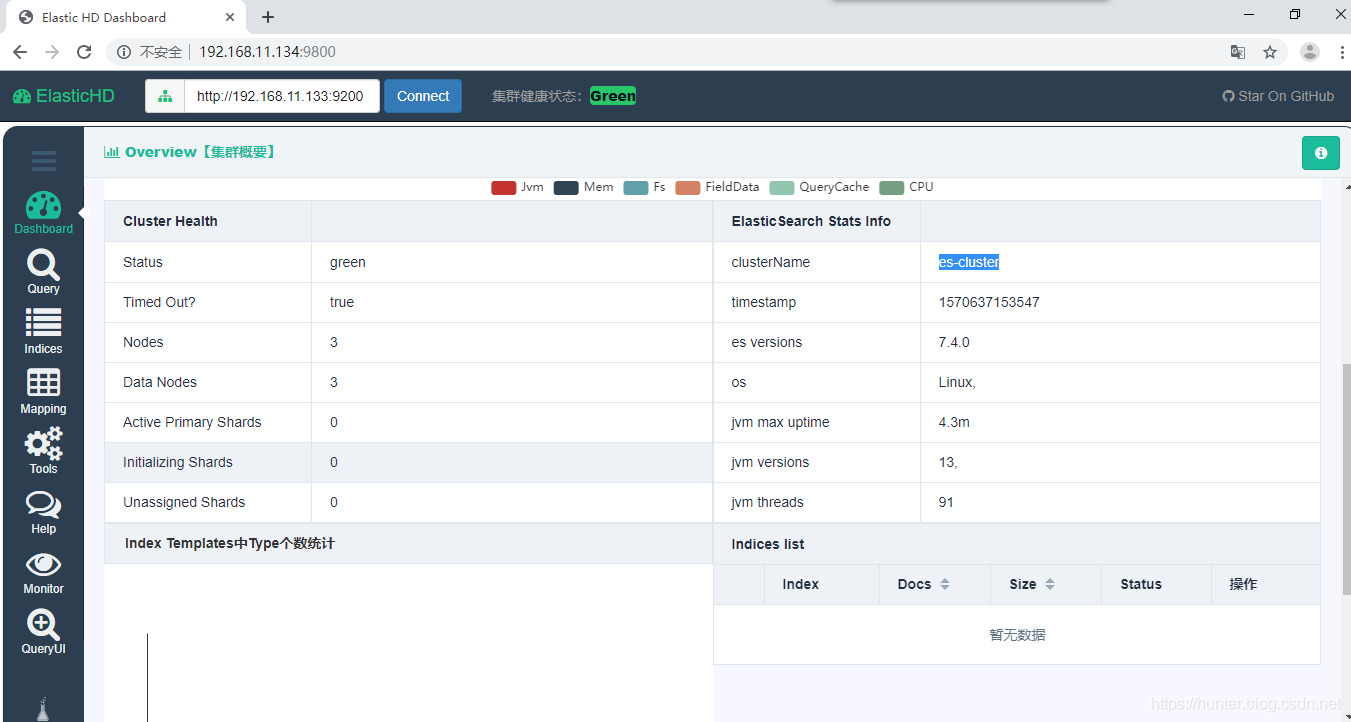This screenshot has width=1351, height=722.
Task: Click the Status green value cell
Action: coord(511,262)
